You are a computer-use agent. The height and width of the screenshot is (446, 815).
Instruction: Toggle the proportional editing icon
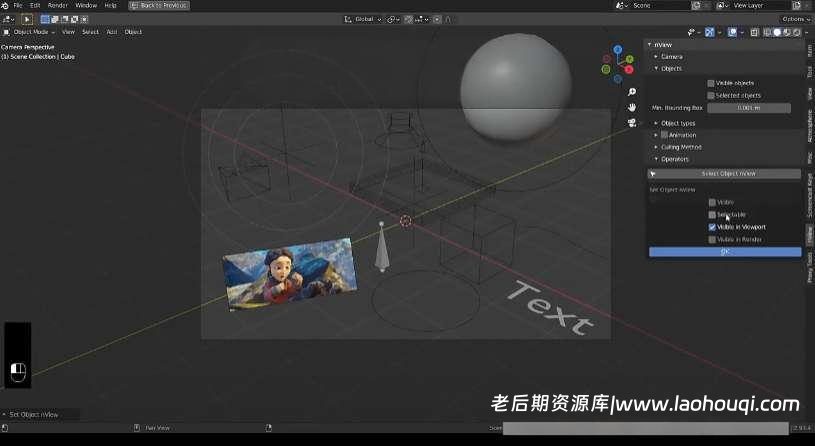pyautogui.click(x=437, y=19)
